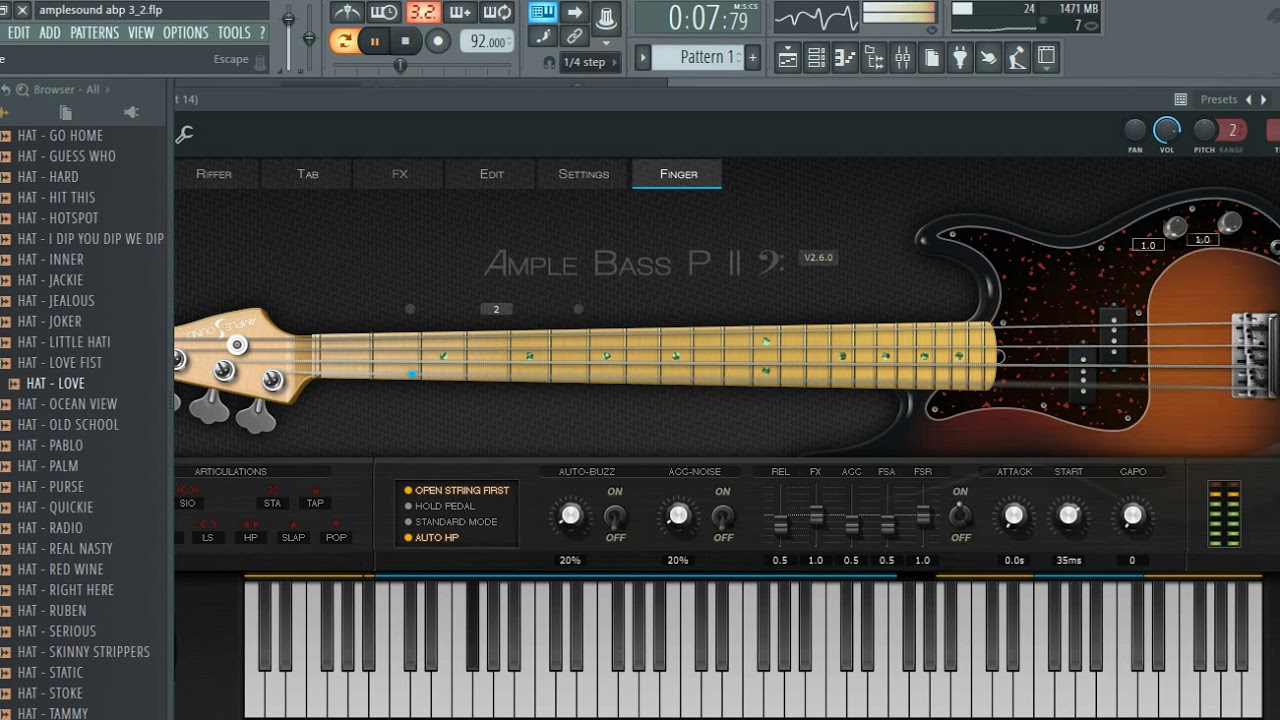Click the tempo field showing 92.000
The width and height of the screenshot is (1280, 720).
pos(488,42)
